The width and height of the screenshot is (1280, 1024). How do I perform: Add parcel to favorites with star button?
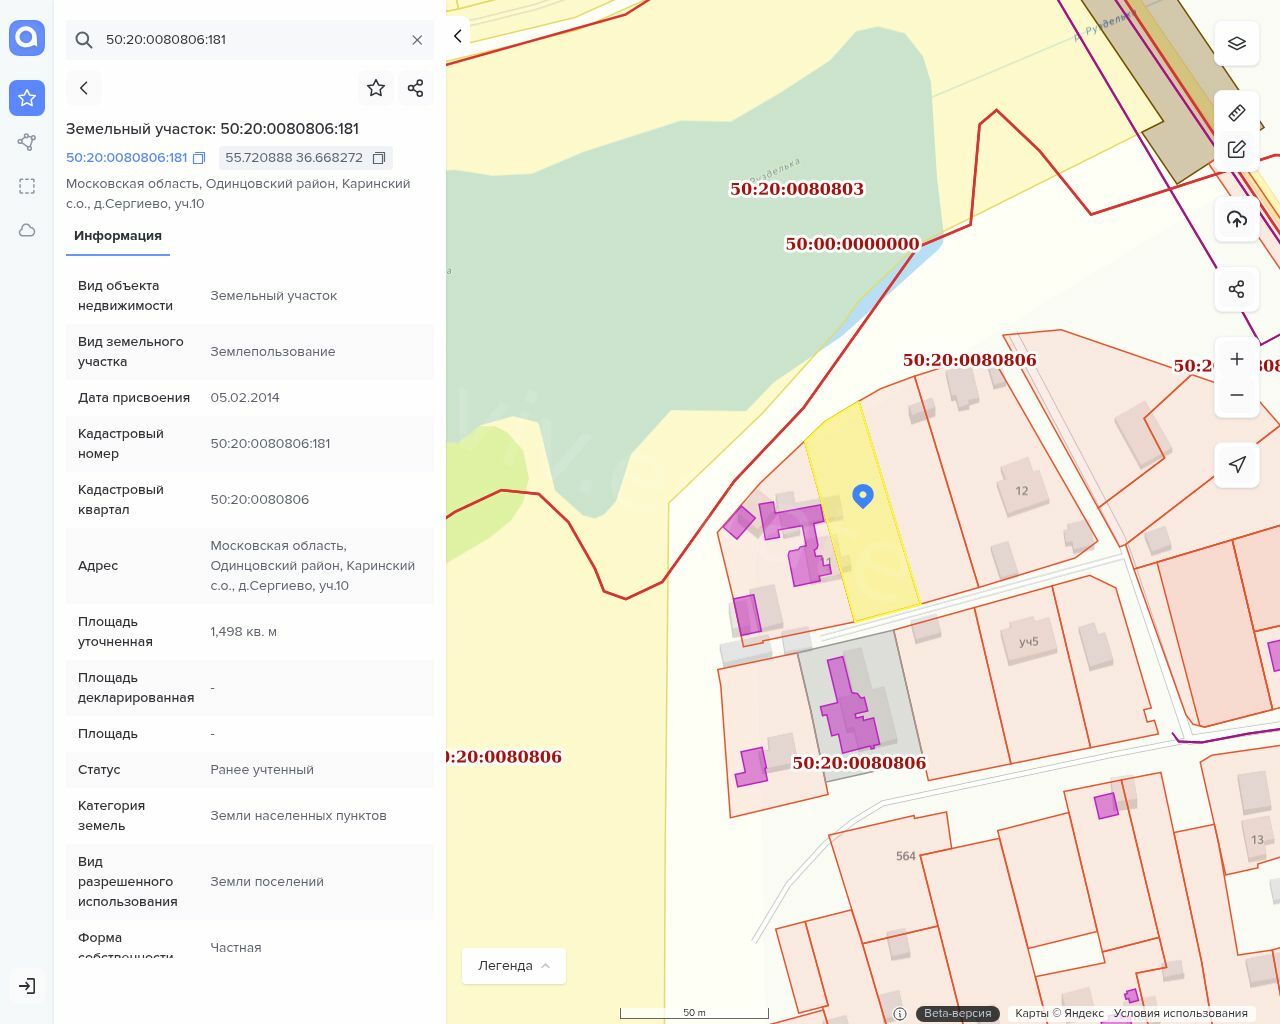coord(376,88)
